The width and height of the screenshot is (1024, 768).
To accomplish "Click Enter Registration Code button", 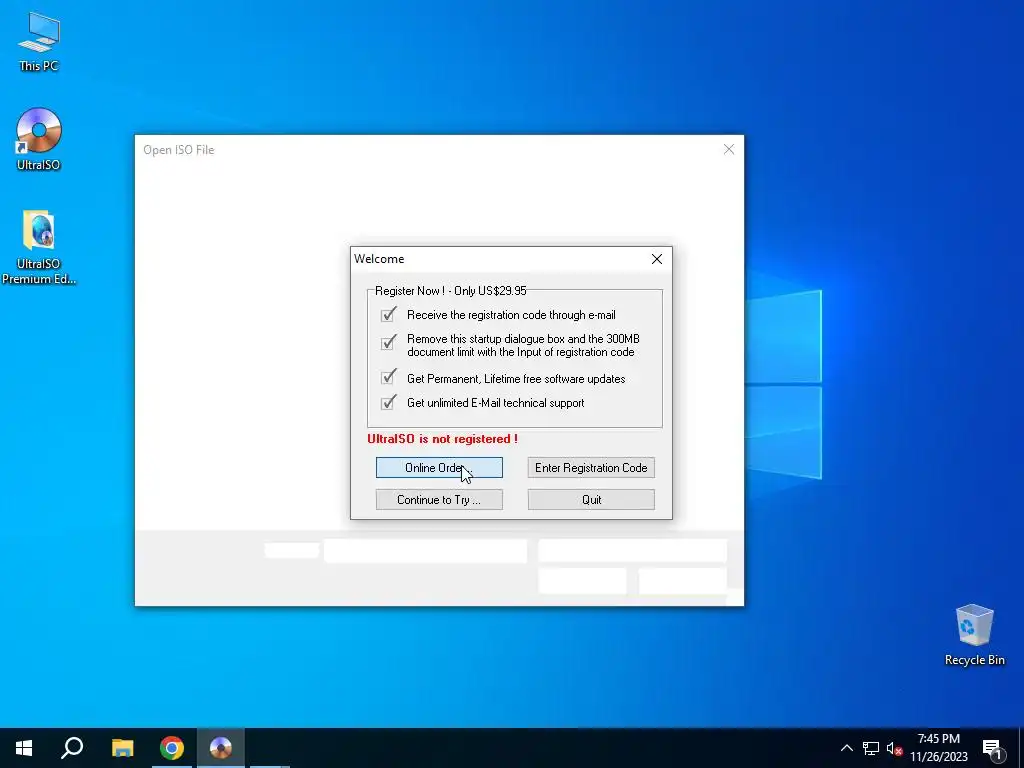I will pos(591,468).
